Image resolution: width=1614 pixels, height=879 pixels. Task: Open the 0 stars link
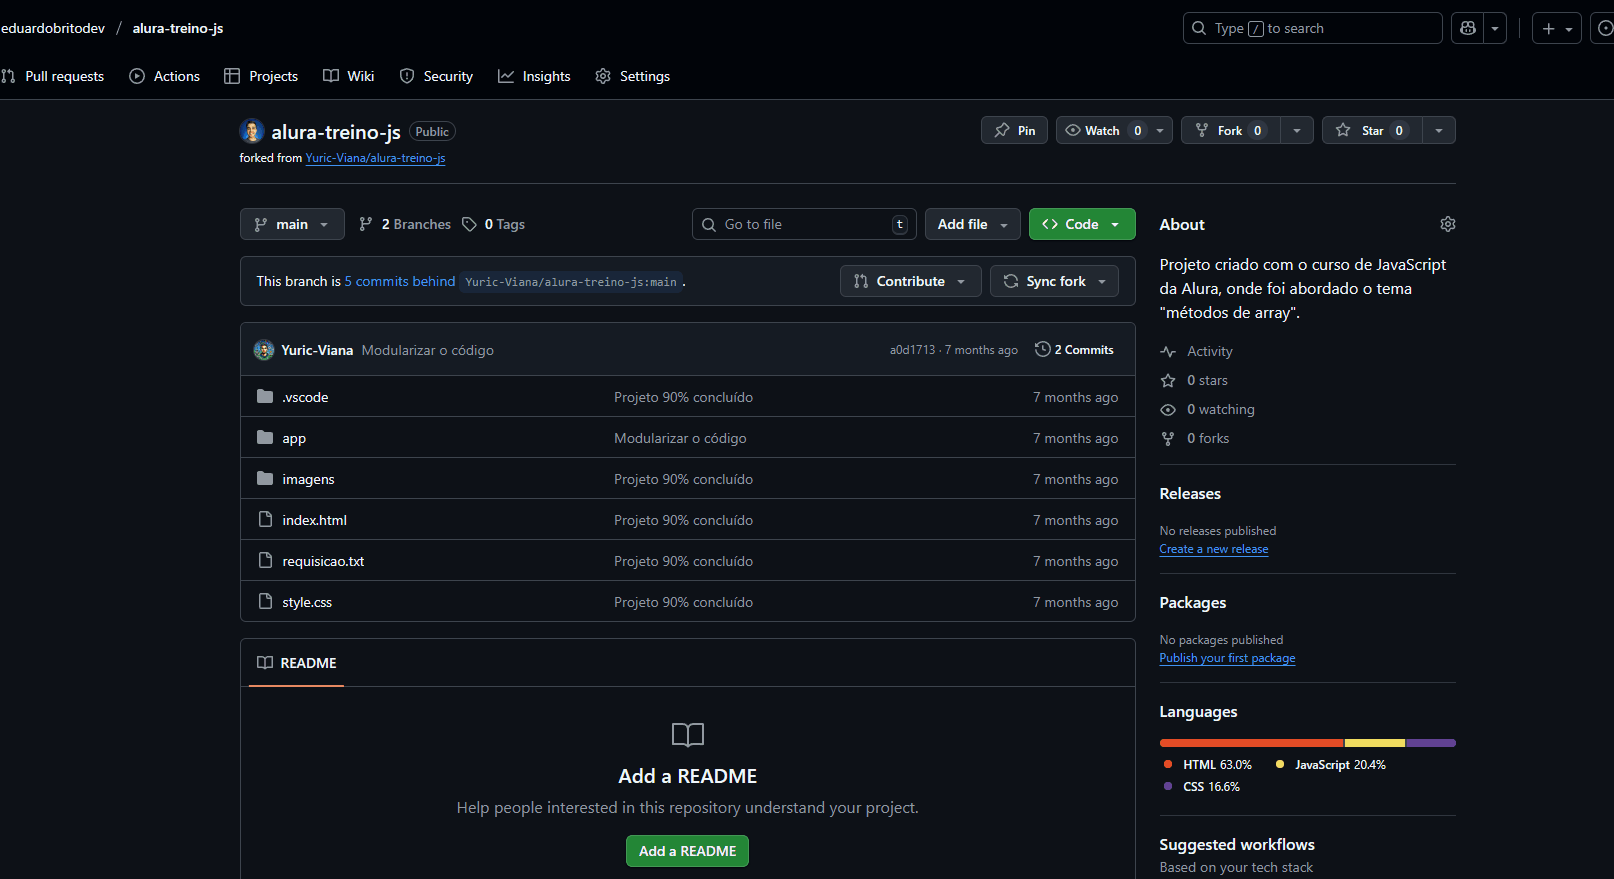[1194, 380]
